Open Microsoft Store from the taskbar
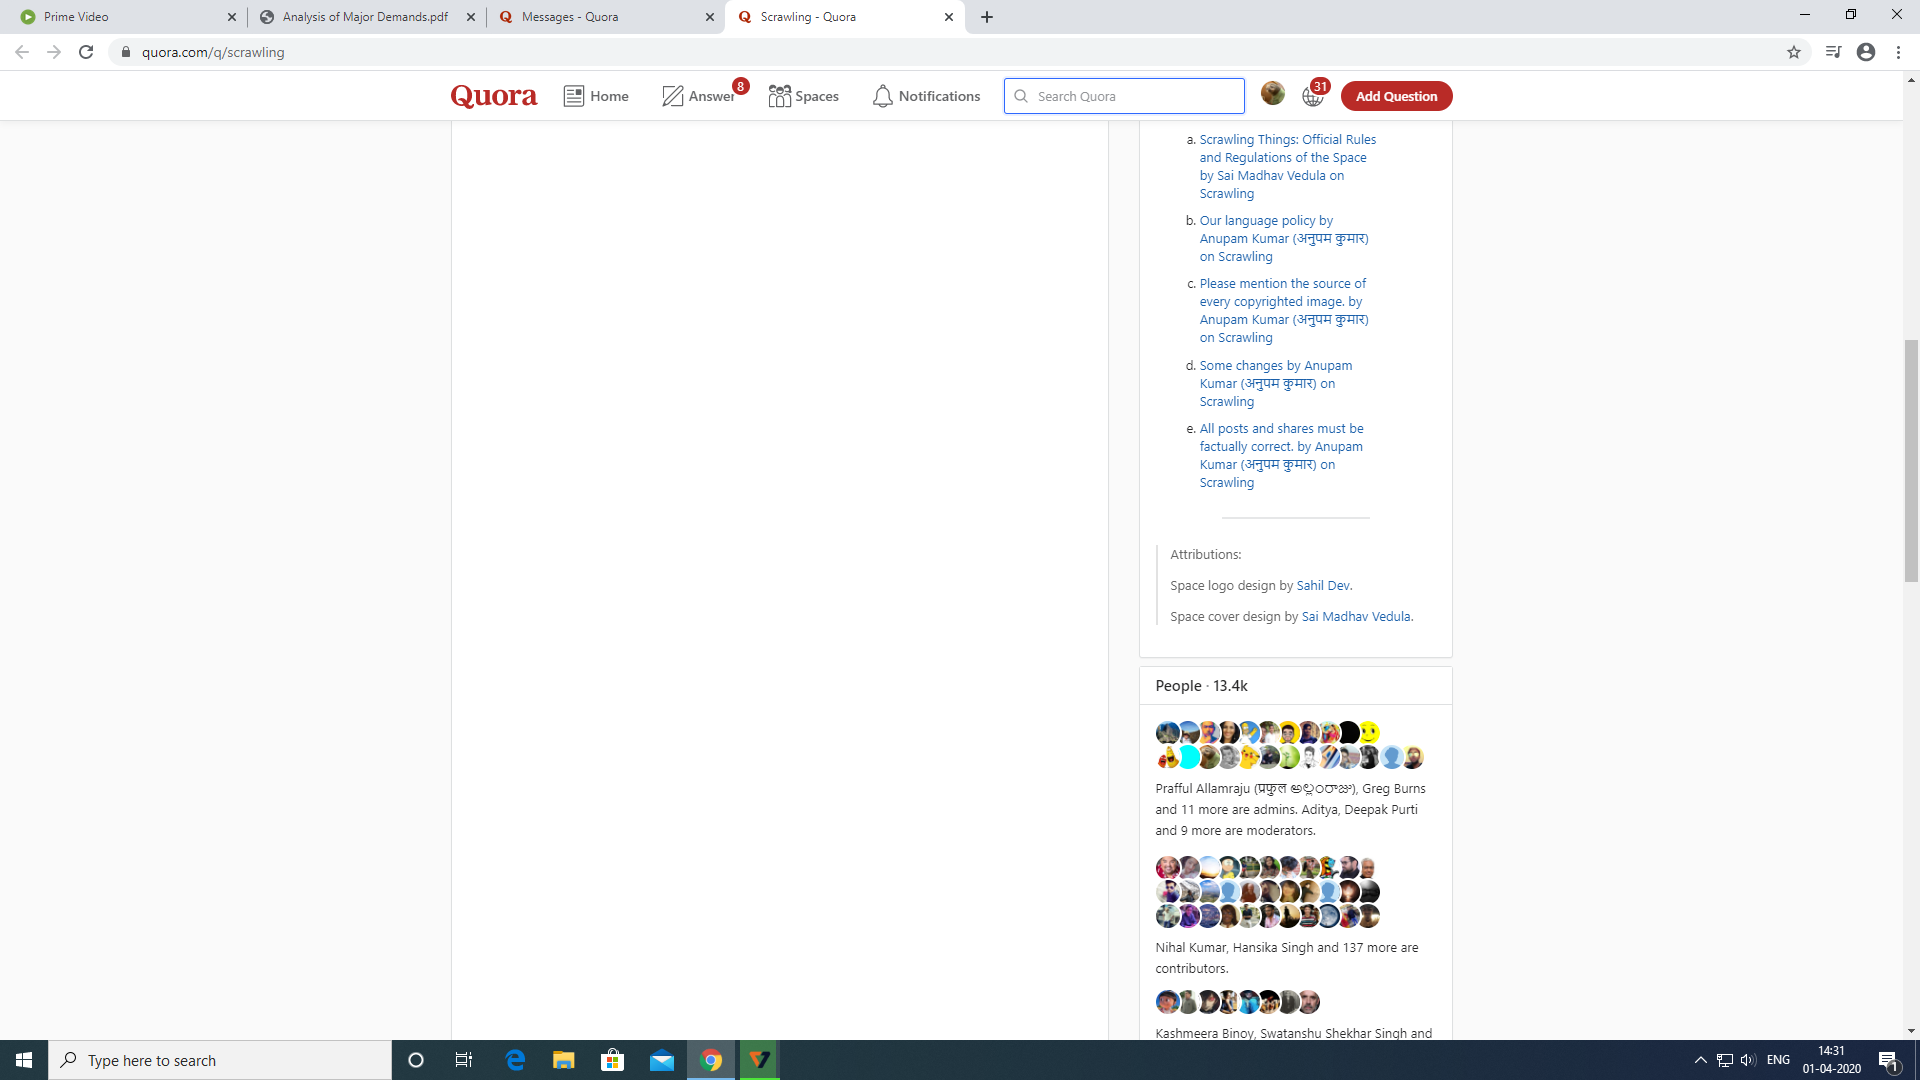This screenshot has width=1920, height=1080. click(x=613, y=1060)
